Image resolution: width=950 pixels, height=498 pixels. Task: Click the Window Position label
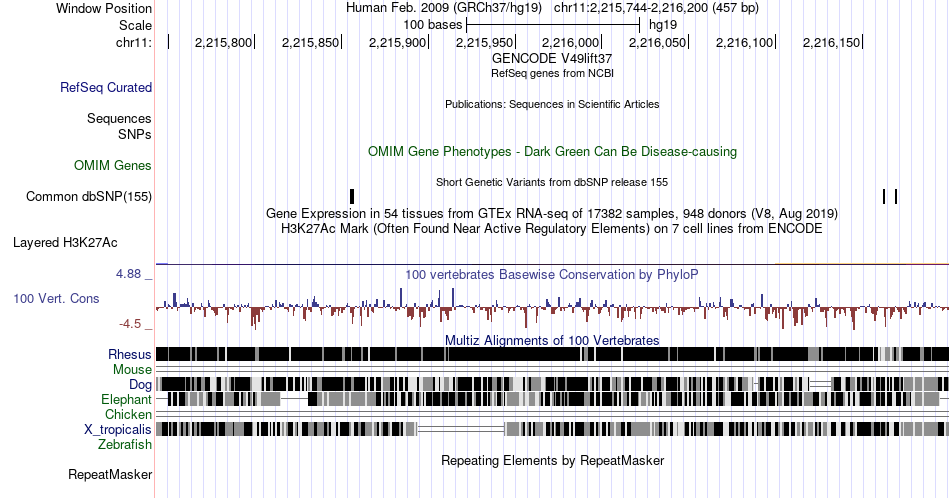104,8
